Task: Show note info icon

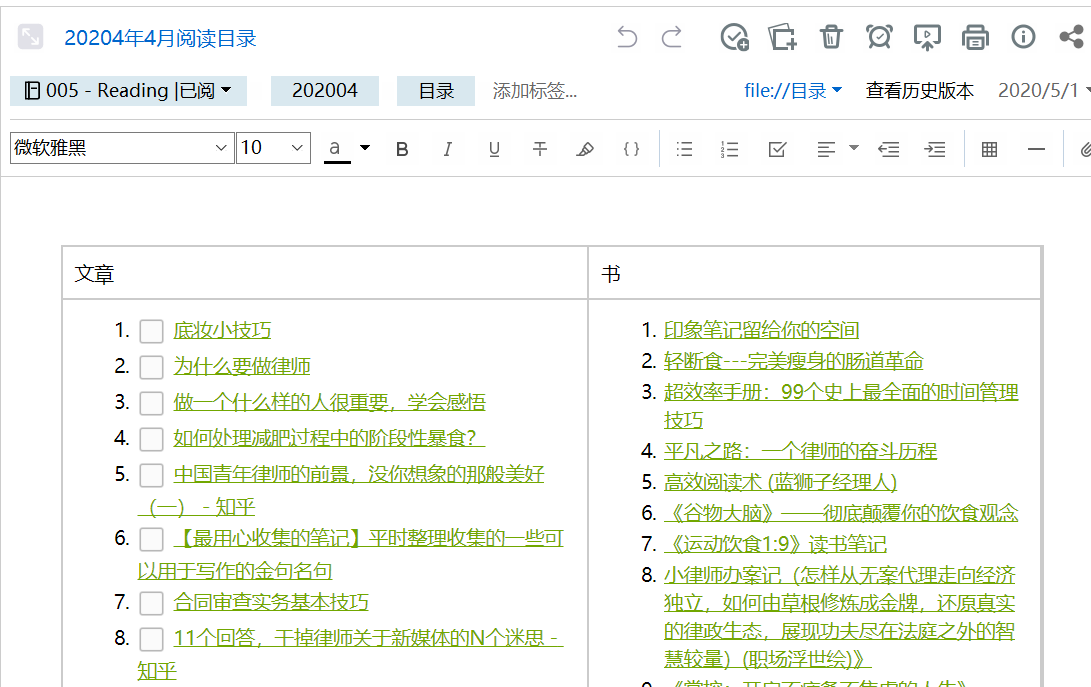Action: pyautogui.click(x=1023, y=37)
